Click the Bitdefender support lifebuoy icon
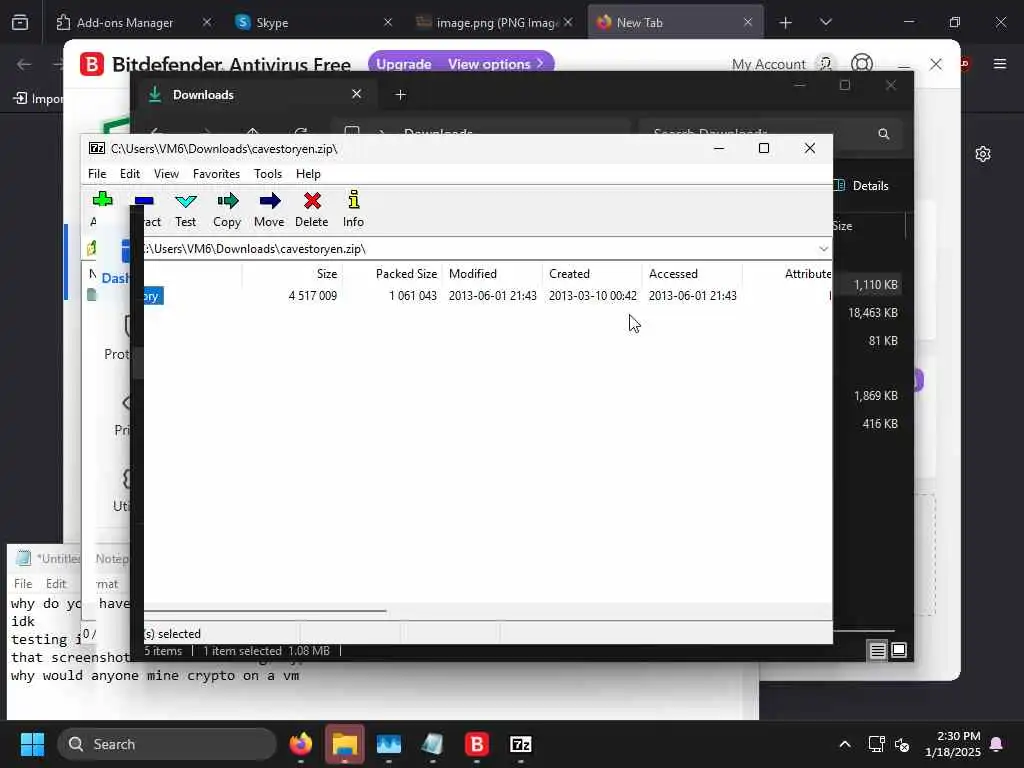 tap(861, 63)
